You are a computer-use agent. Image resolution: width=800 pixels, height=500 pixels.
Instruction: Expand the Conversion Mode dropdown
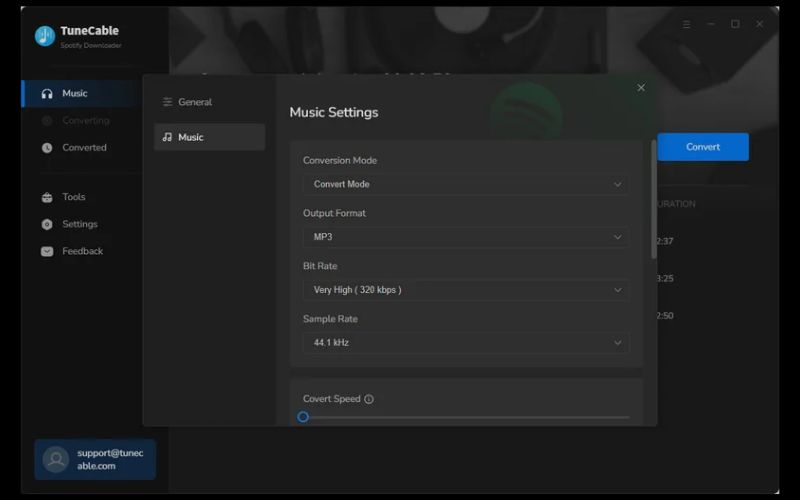465,184
